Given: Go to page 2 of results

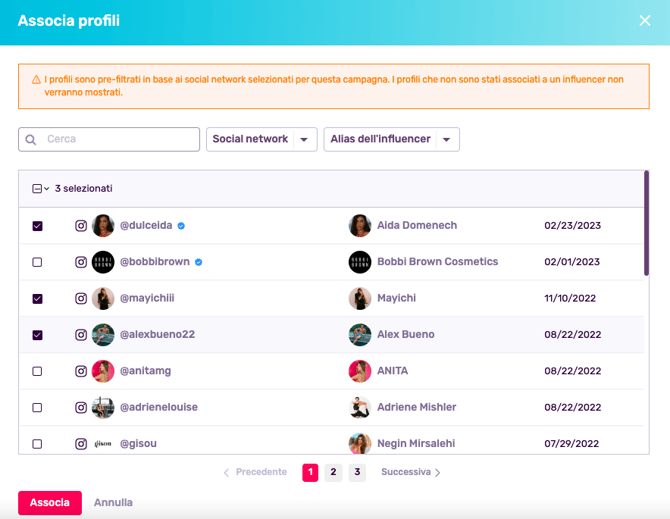Looking at the screenshot, I should (333, 472).
